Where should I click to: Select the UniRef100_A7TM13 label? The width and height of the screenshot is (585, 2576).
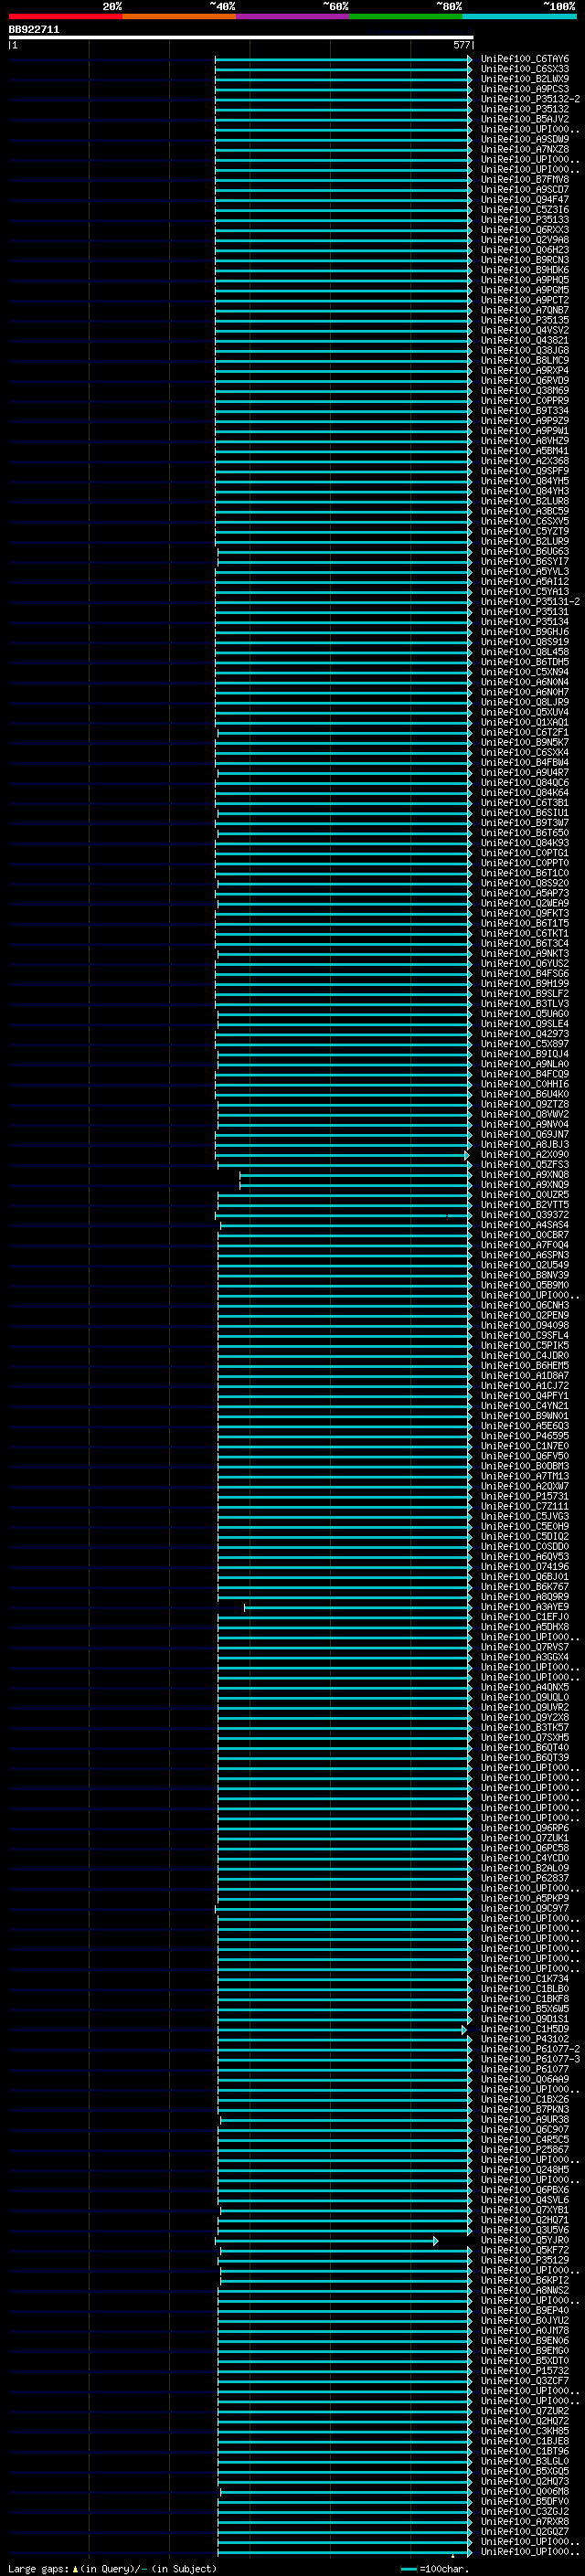pos(524,1476)
